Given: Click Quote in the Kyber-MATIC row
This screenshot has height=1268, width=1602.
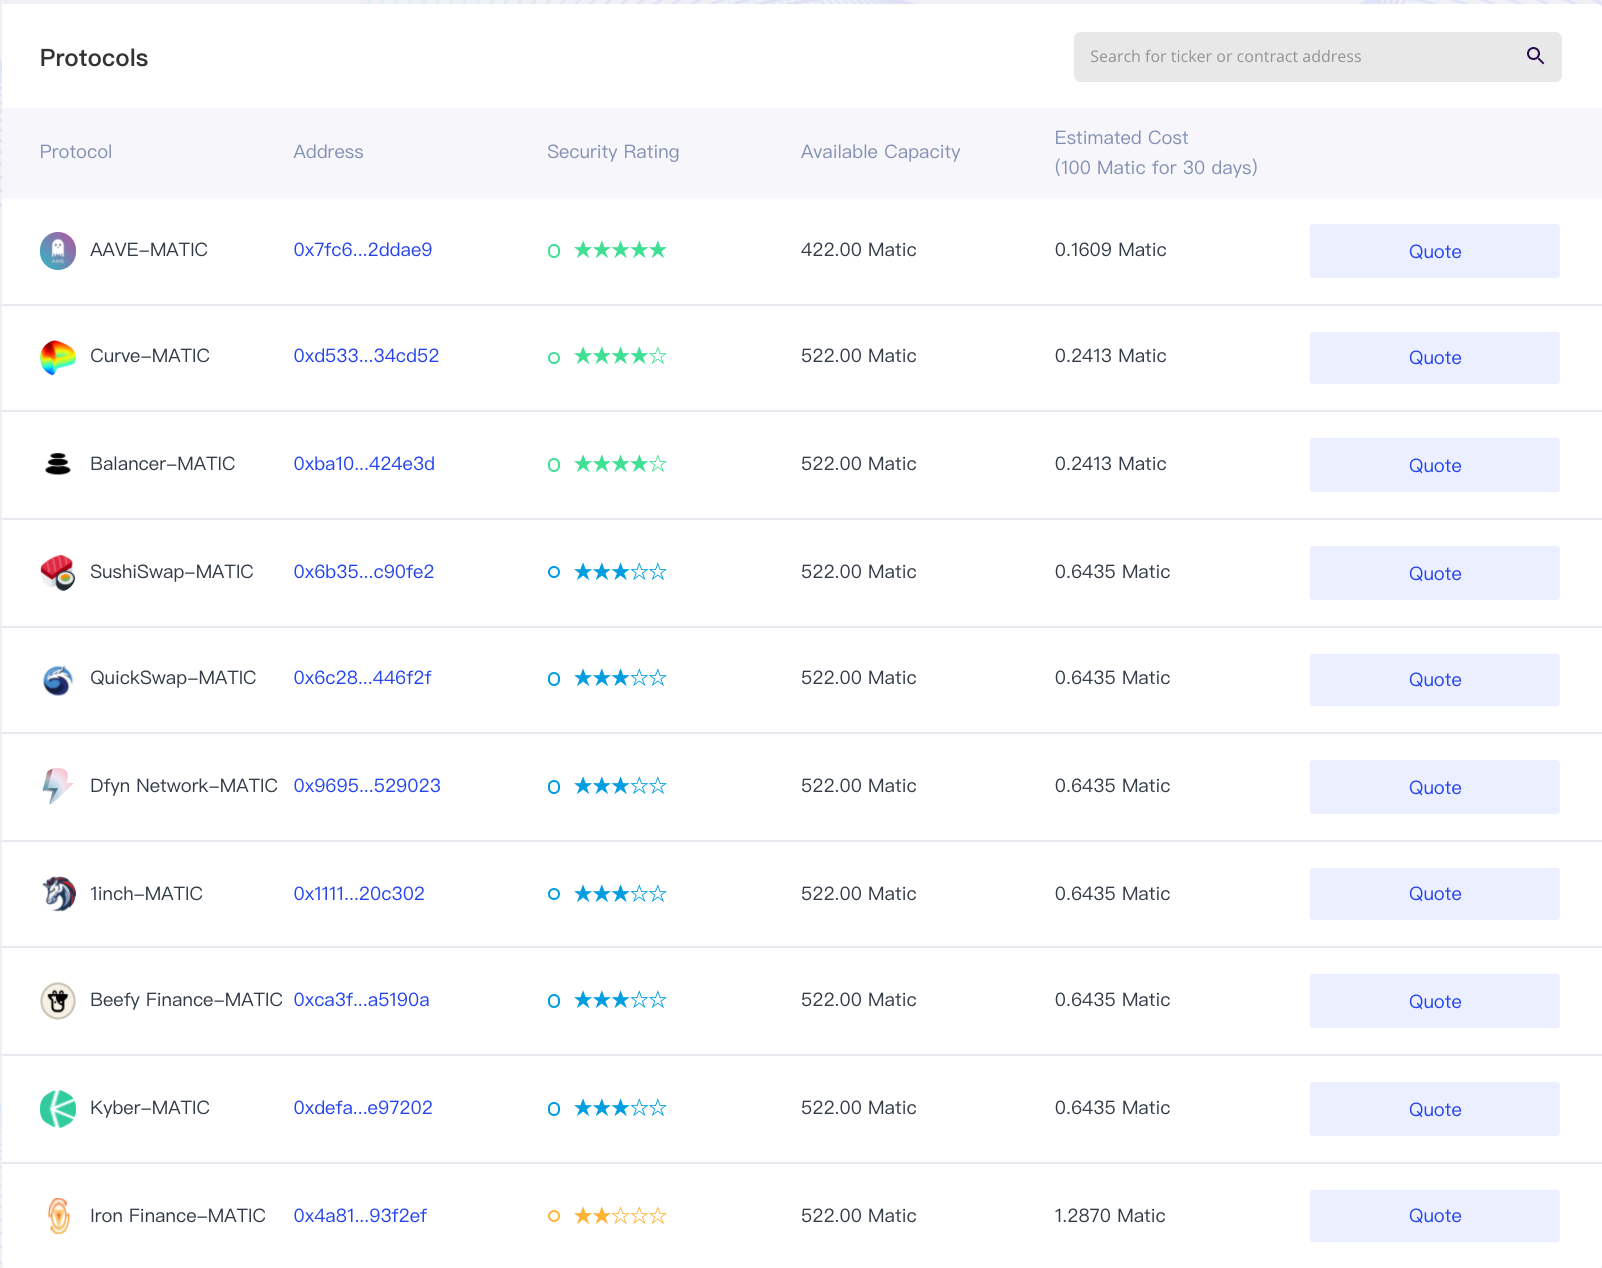Looking at the screenshot, I should 1434,1109.
